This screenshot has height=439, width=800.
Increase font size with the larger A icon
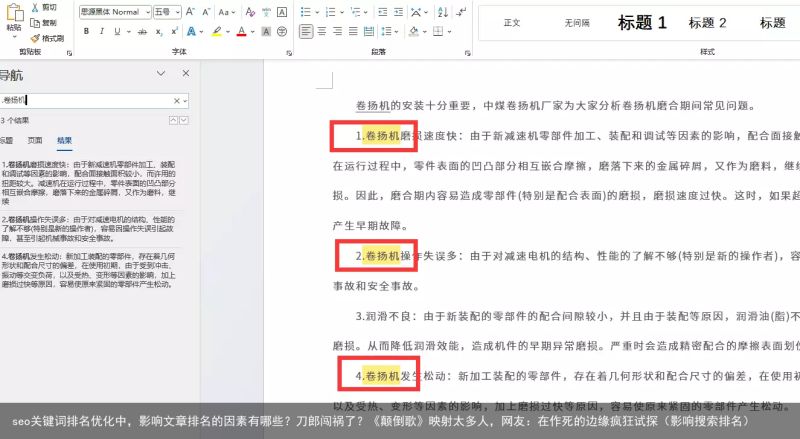tap(190, 11)
